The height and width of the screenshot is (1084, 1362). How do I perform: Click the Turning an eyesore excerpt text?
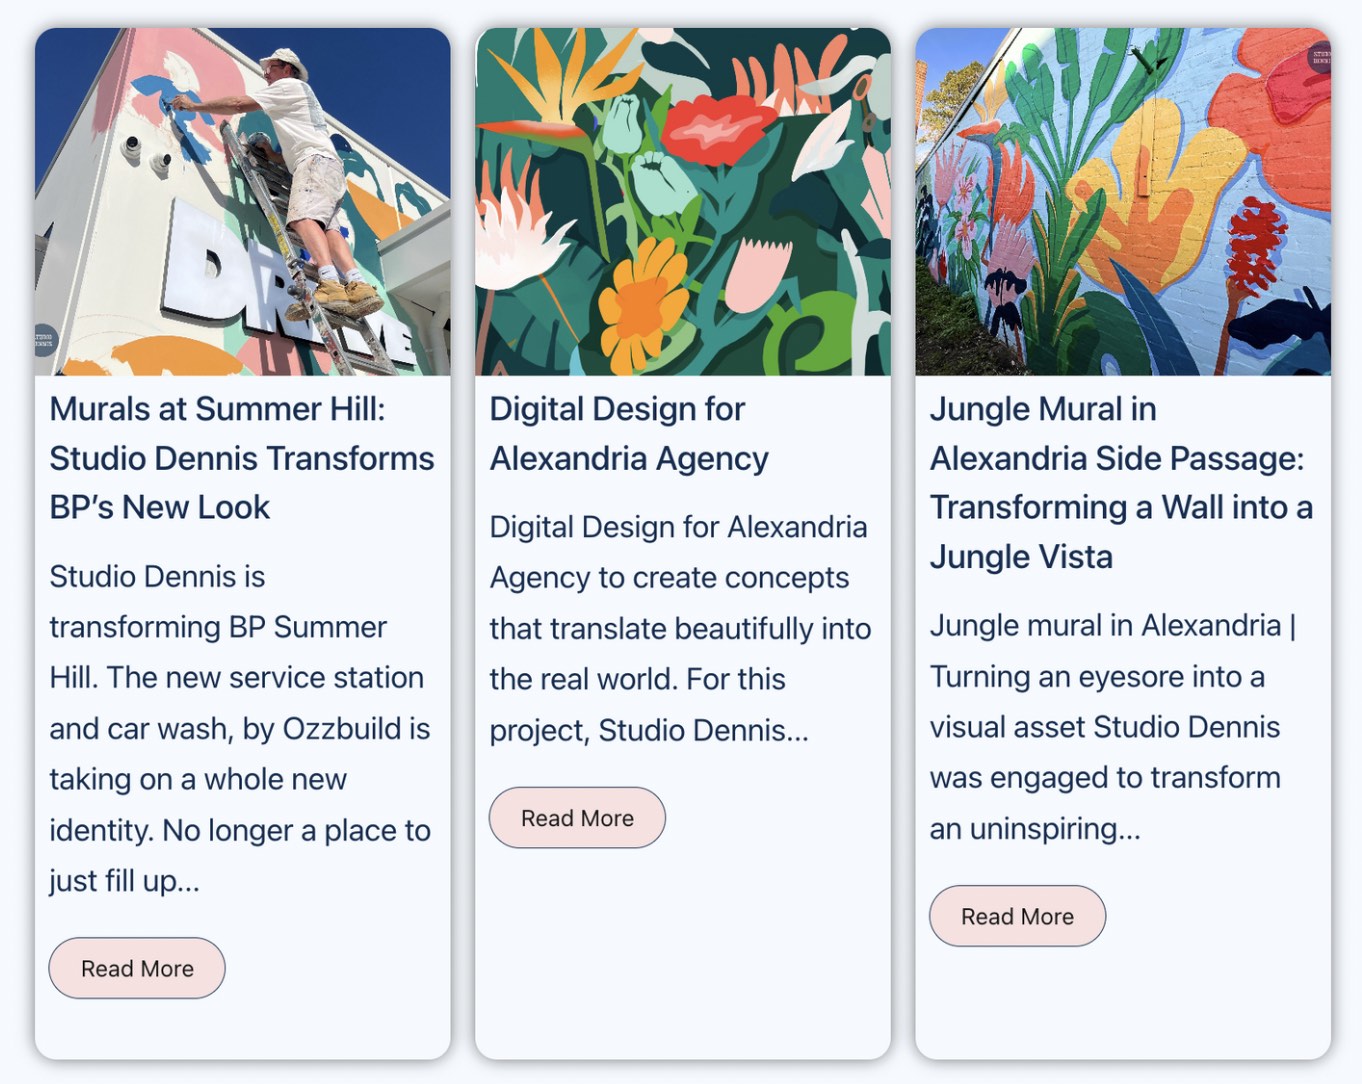pos(1110,727)
